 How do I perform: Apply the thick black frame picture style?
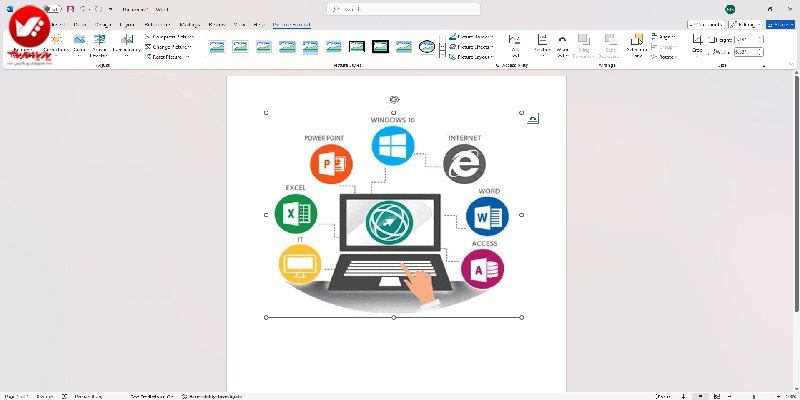[380, 46]
